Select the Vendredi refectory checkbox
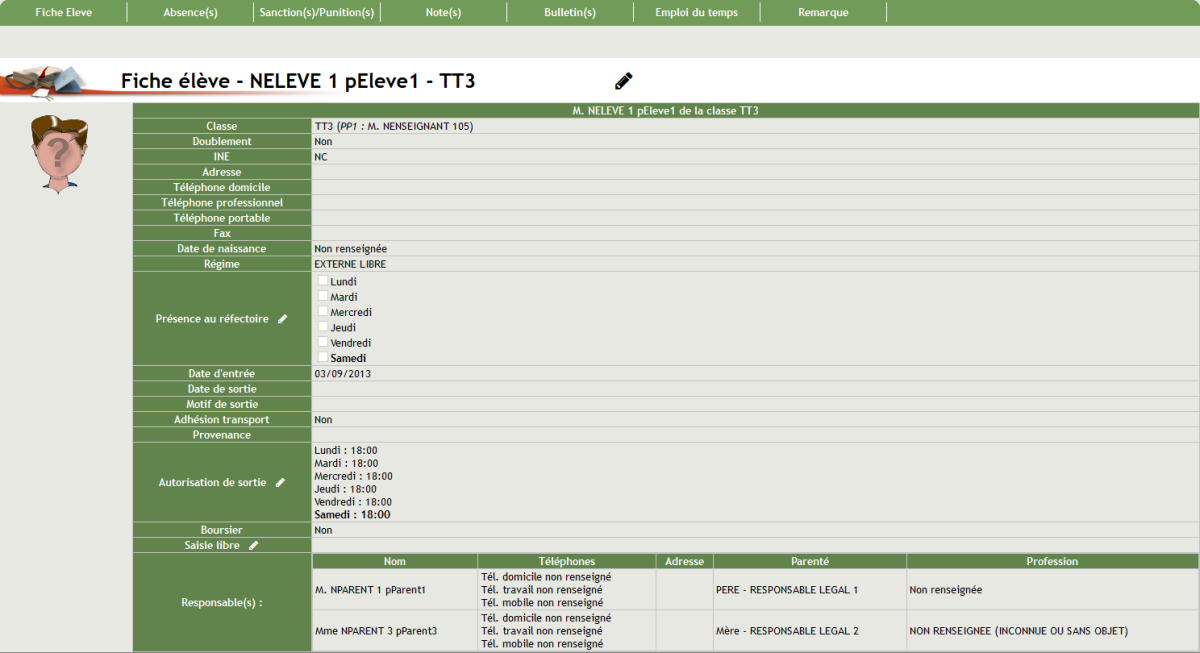The image size is (1200, 653). coord(323,342)
